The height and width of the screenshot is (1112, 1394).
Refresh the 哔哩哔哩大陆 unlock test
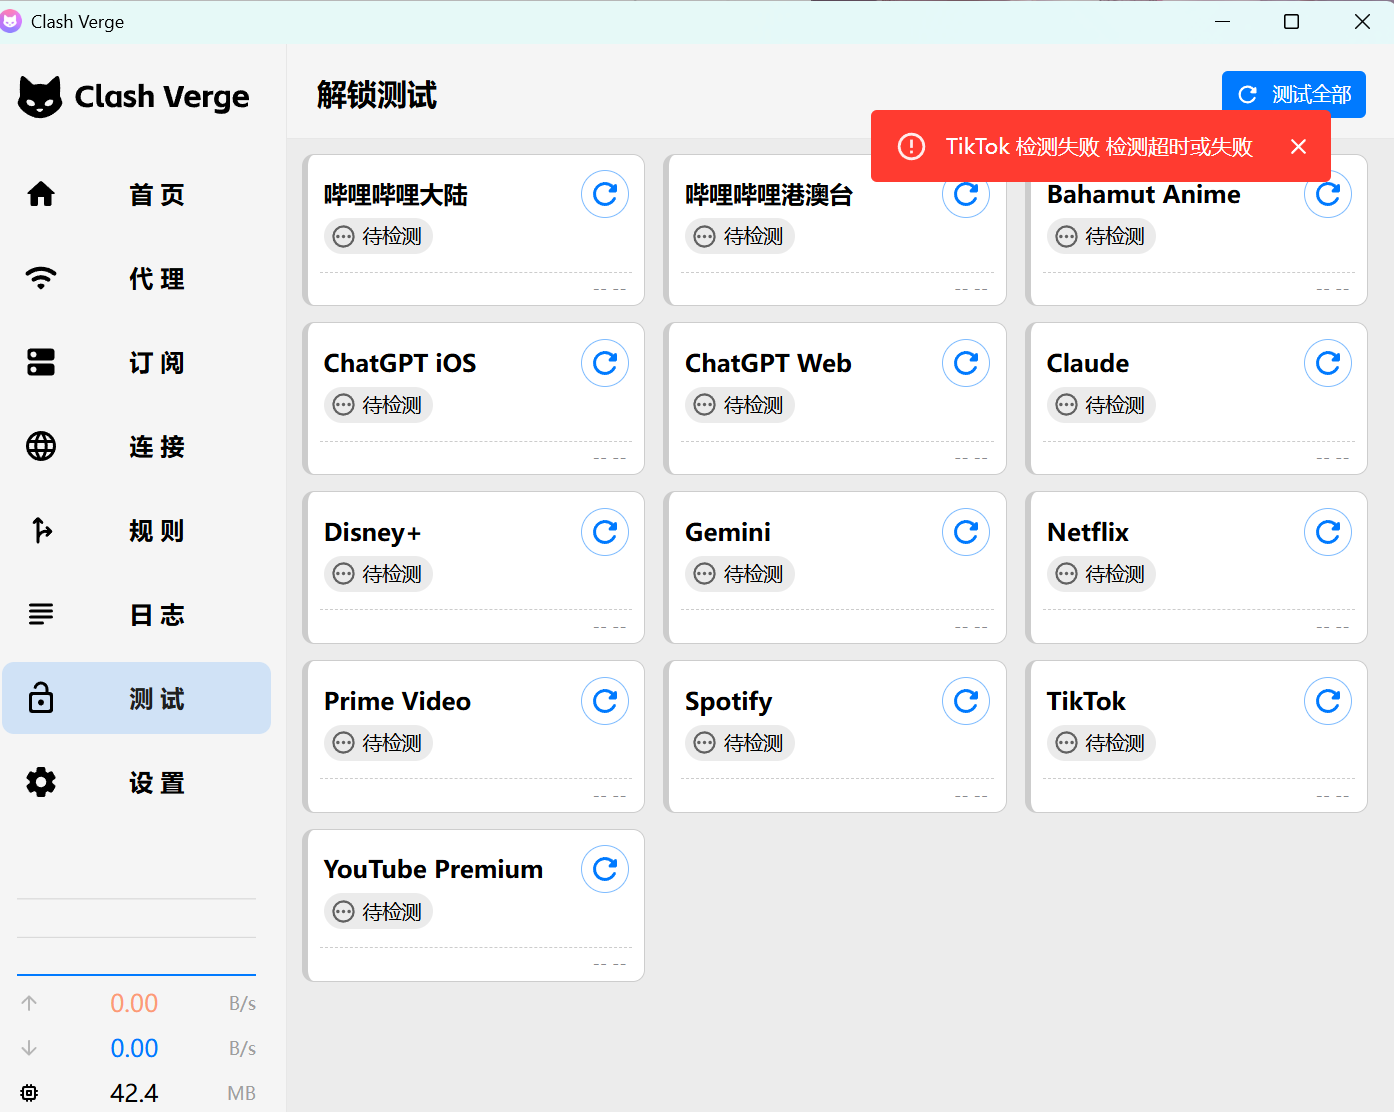[x=605, y=194]
